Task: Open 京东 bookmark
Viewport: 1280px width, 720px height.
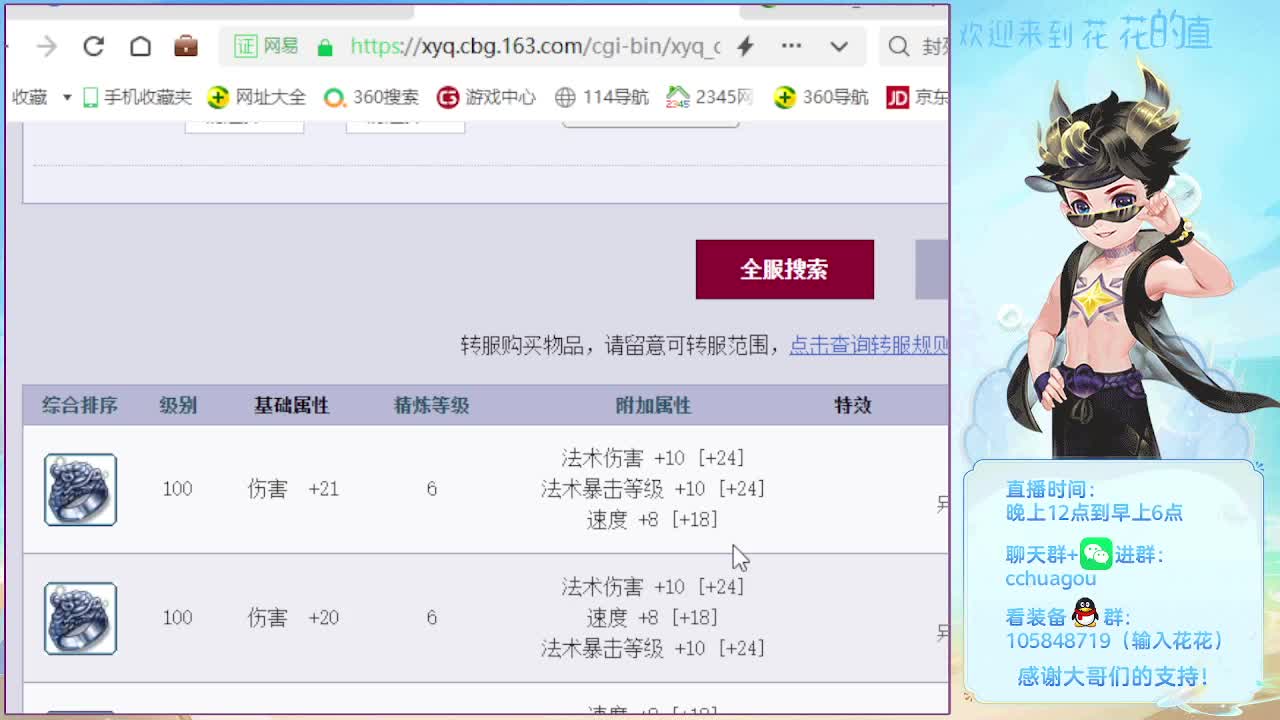Action: point(918,97)
